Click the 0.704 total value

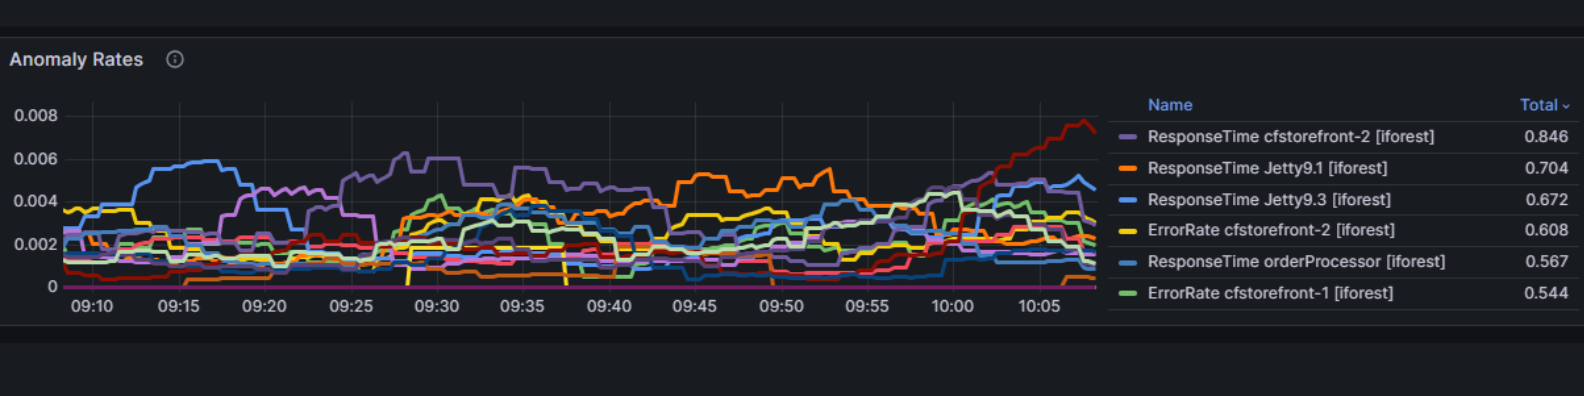click(x=1546, y=168)
